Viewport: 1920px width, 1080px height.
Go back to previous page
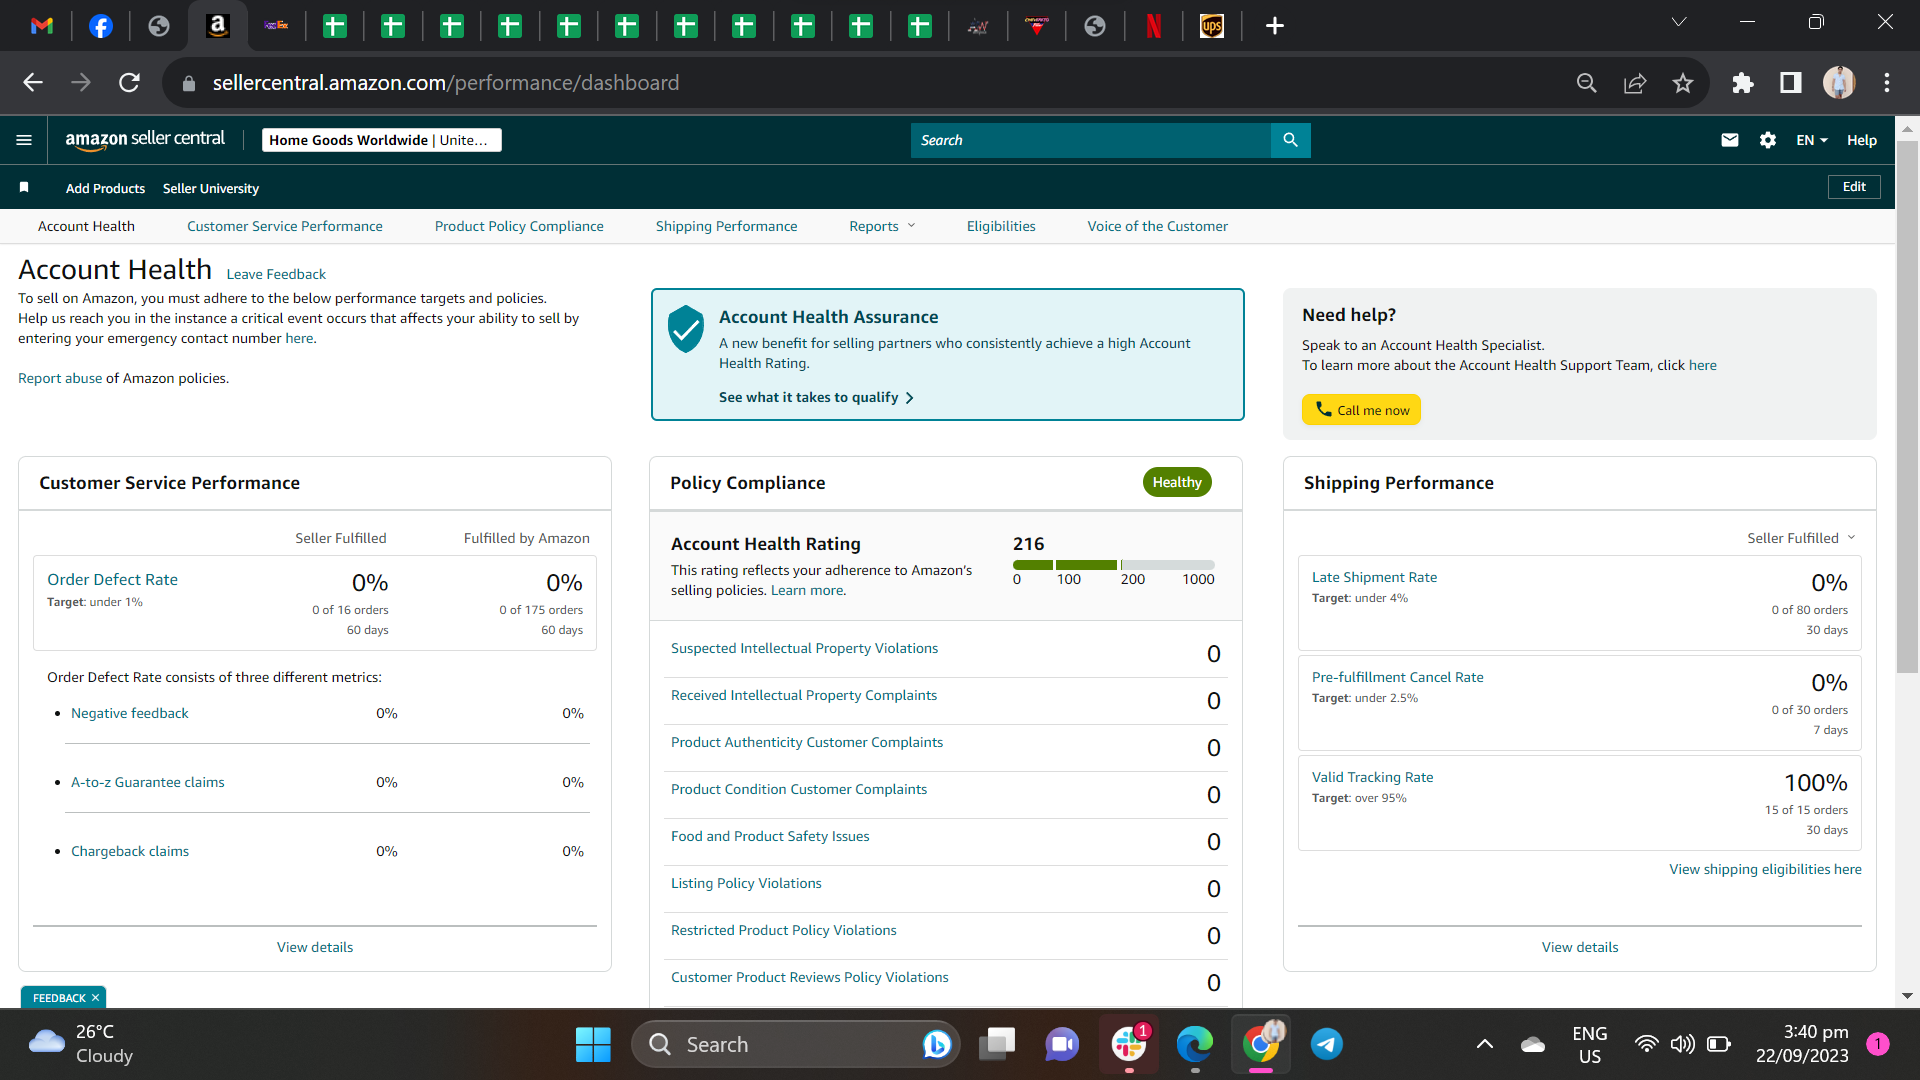point(33,83)
